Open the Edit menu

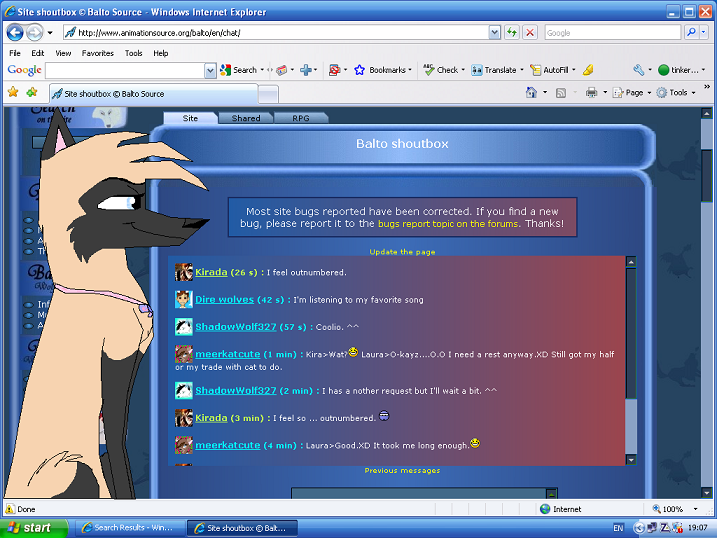click(x=37, y=53)
